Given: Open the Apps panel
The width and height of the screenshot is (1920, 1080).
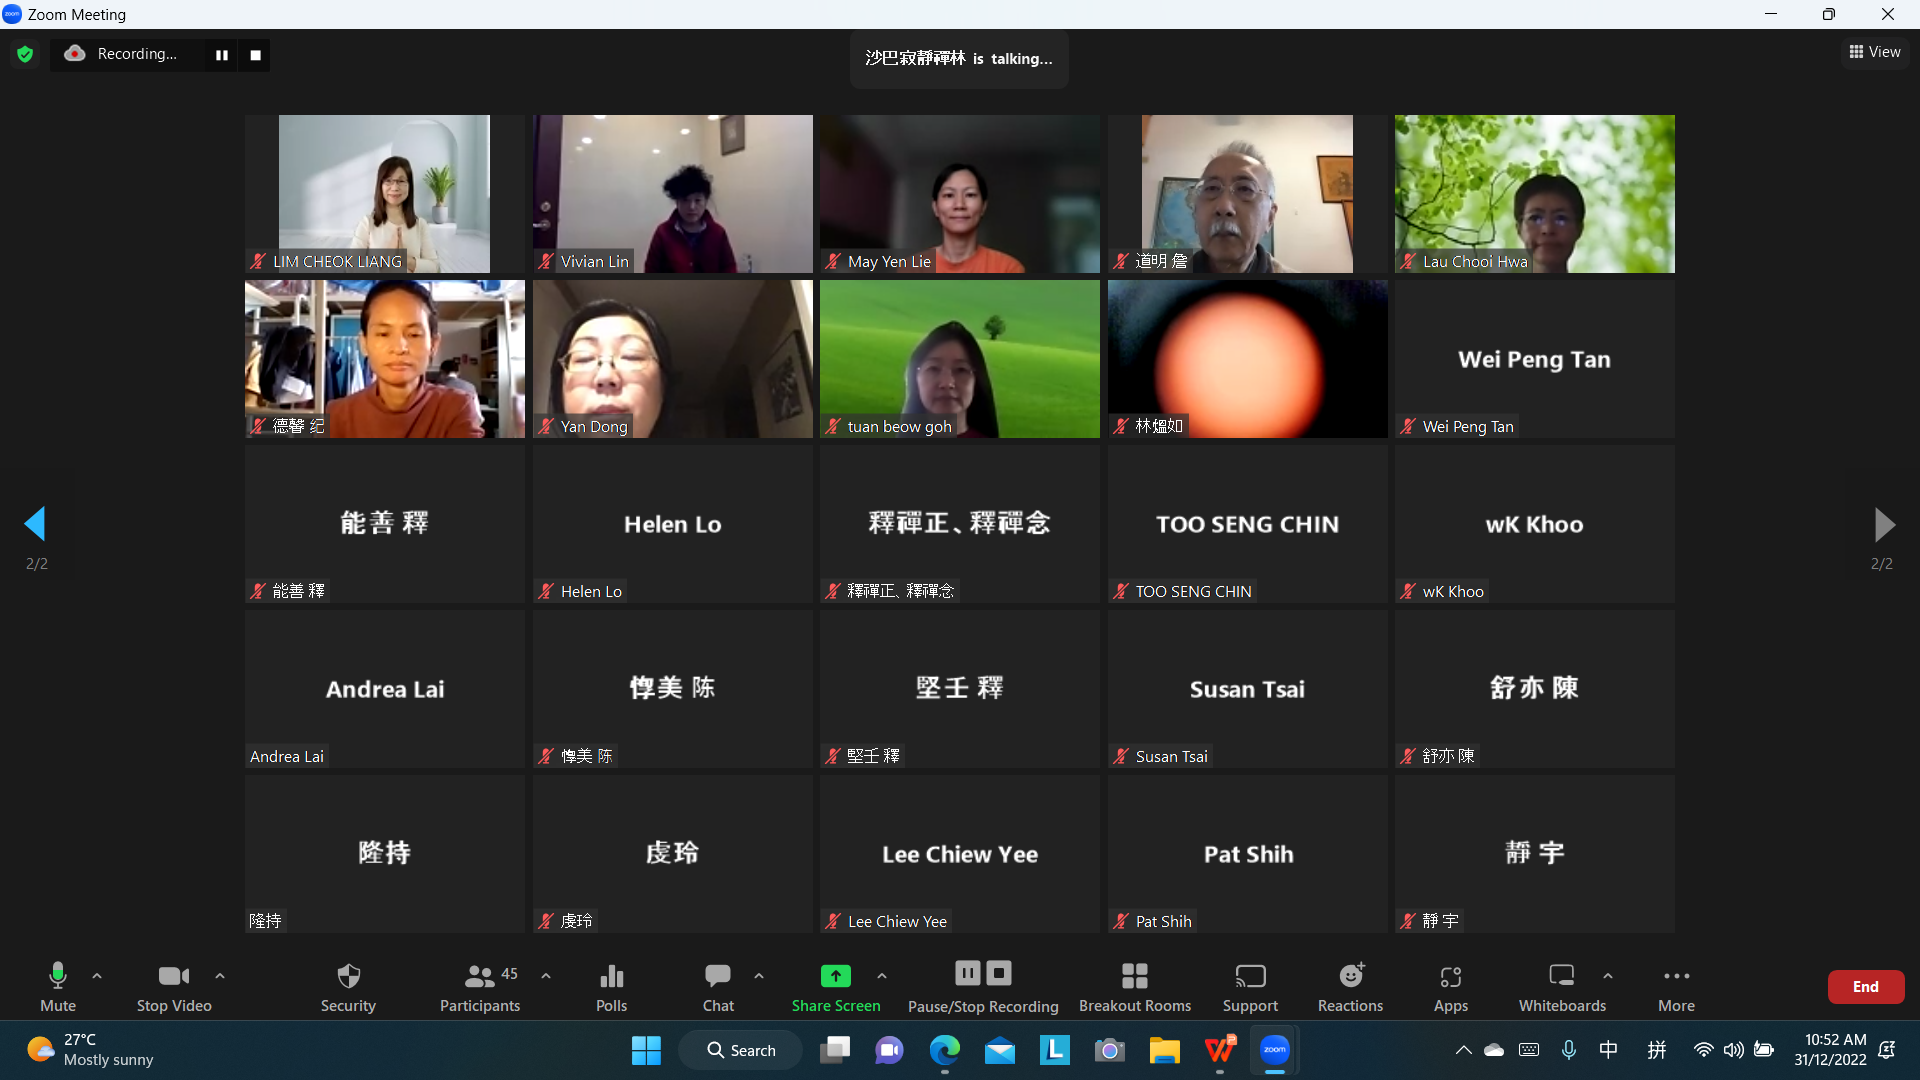Looking at the screenshot, I should 1450,986.
